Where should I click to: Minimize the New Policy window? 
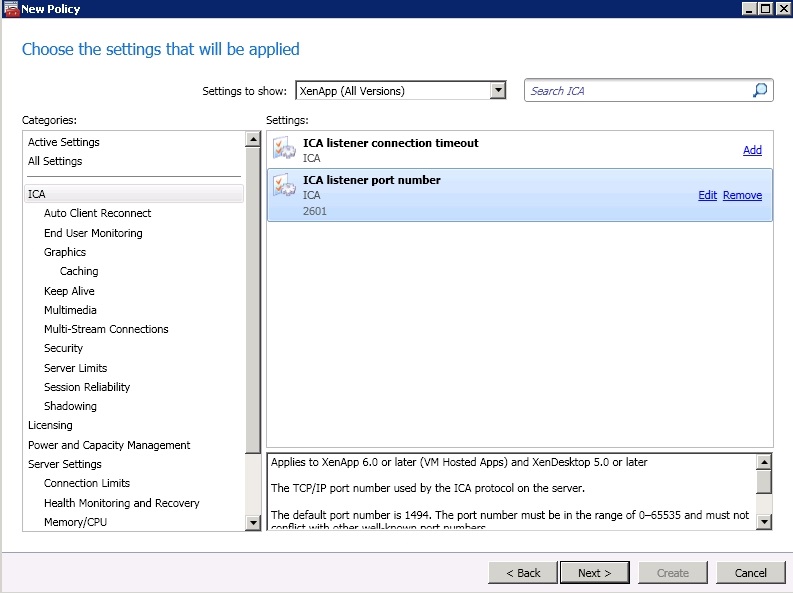pyautogui.click(x=749, y=9)
